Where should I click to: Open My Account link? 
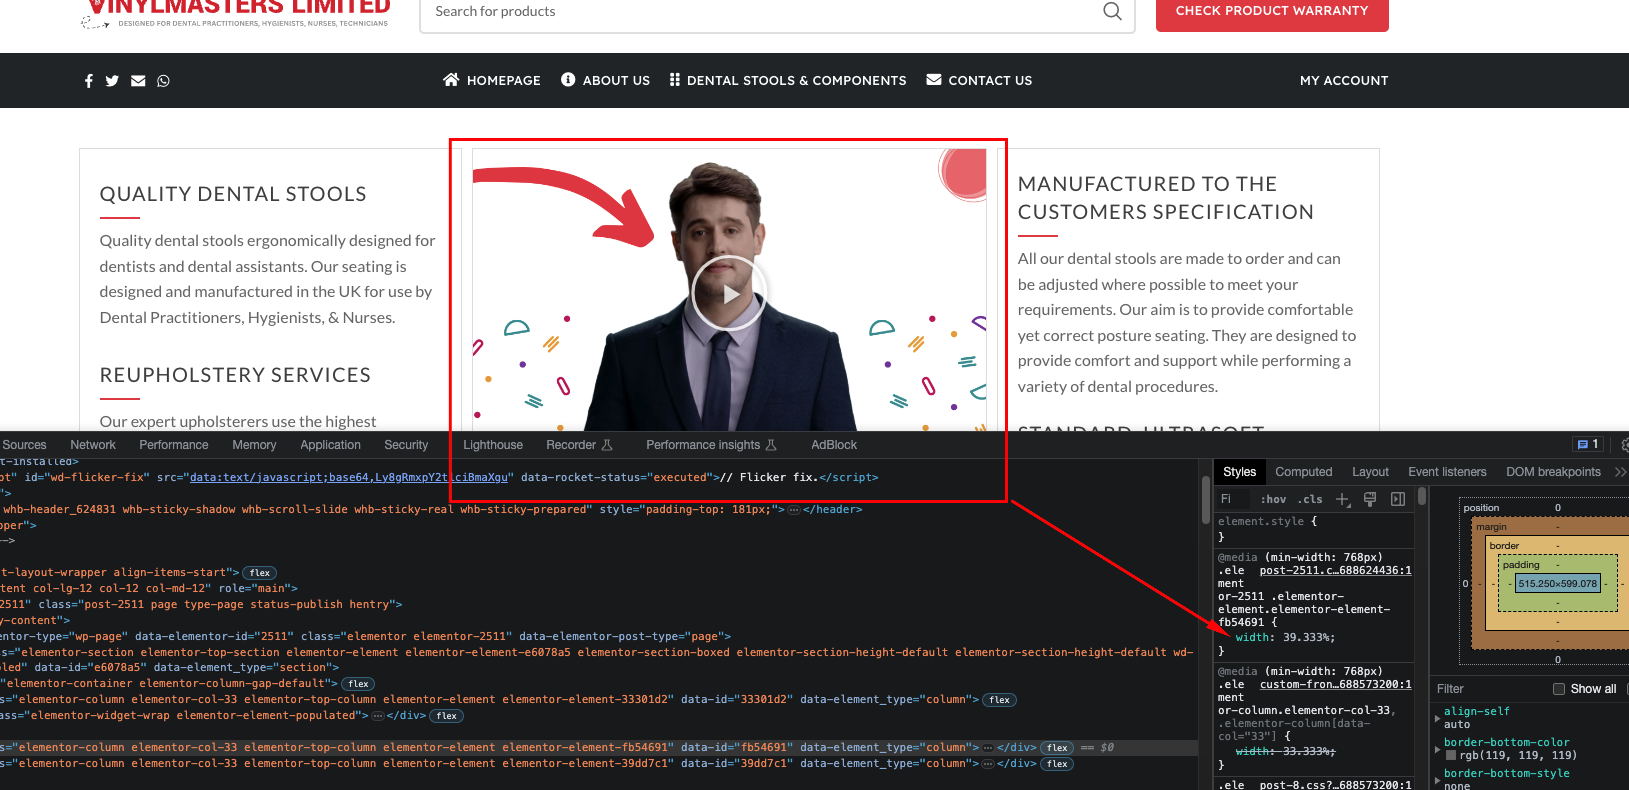[x=1344, y=80]
